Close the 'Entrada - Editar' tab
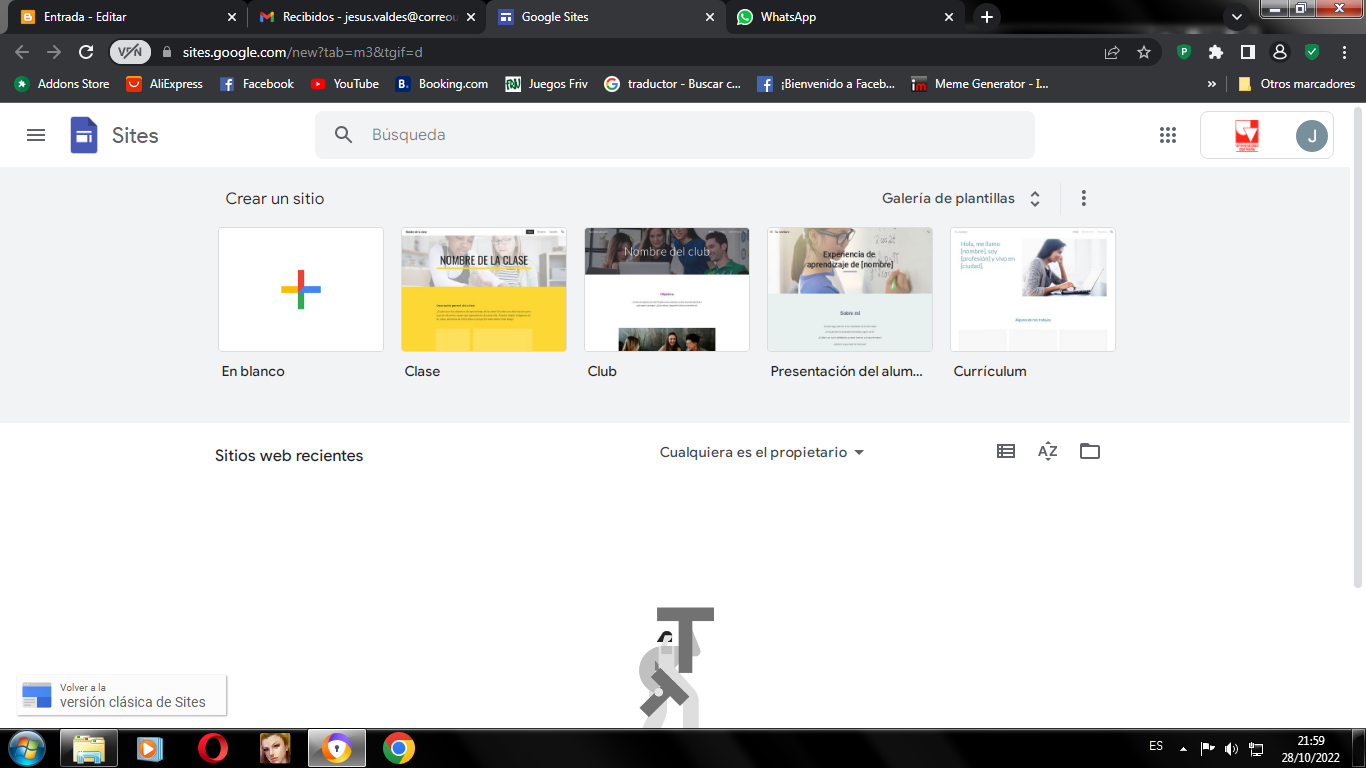Viewport: 1366px width, 768px height. 232,17
